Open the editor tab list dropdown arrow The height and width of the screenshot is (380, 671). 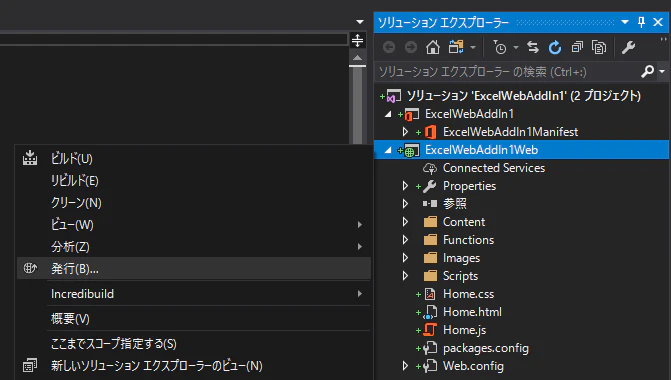point(360,22)
